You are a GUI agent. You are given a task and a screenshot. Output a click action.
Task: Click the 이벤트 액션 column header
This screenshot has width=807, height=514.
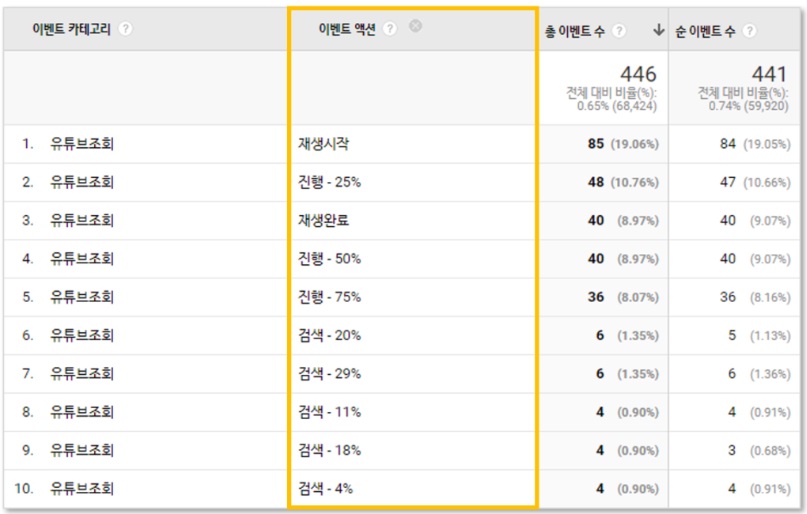click(346, 29)
